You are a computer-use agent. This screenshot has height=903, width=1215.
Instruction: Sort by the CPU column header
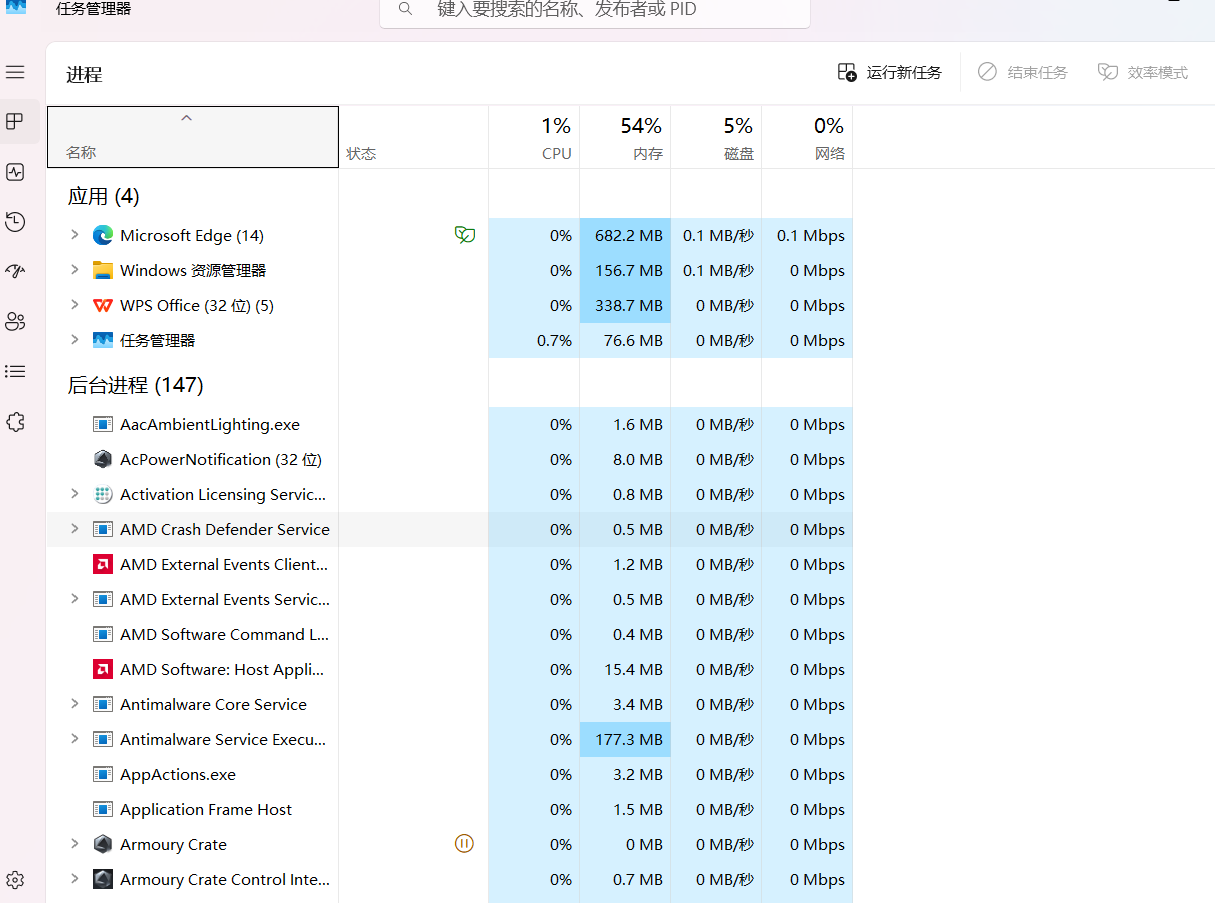pos(534,137)
